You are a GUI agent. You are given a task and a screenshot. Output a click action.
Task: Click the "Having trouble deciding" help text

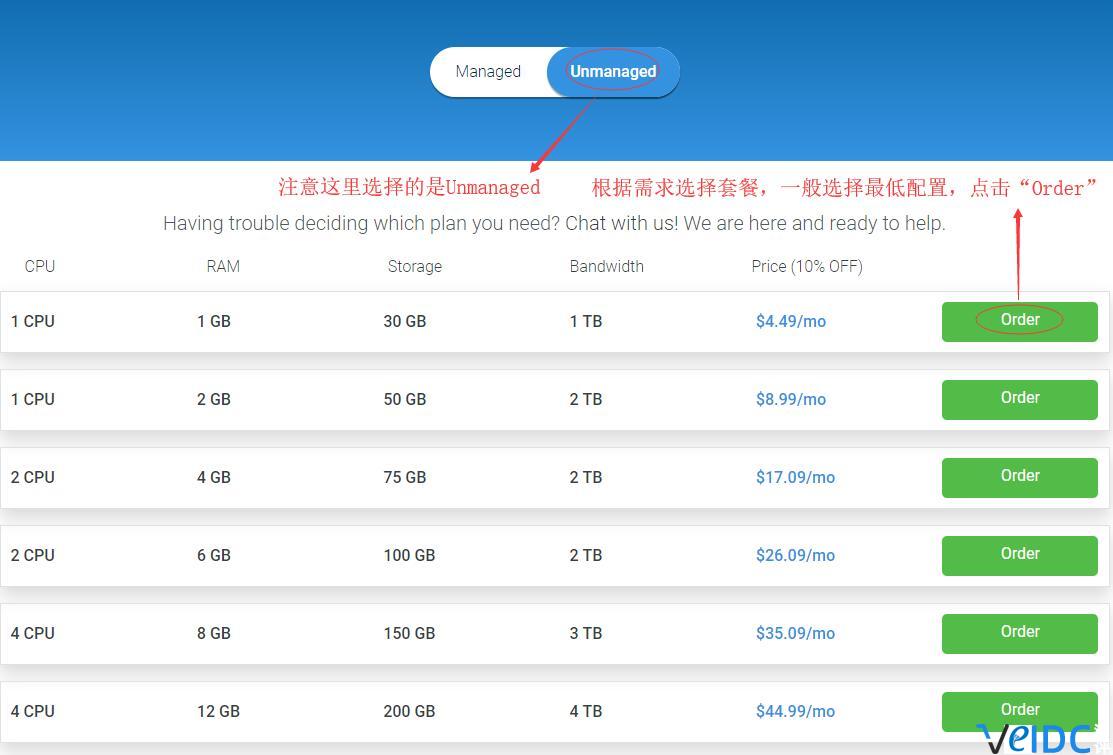pyautogui.click(x=554, y=224)
